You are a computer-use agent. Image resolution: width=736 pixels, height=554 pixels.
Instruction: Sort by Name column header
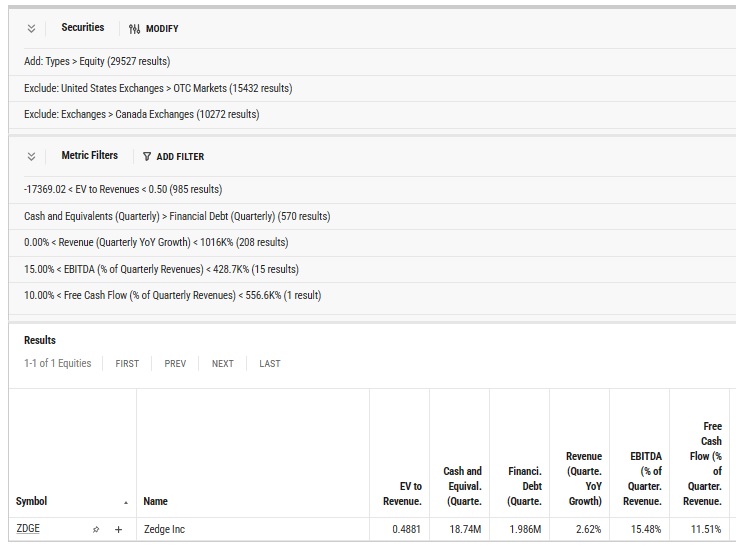(x=155, y=501)
